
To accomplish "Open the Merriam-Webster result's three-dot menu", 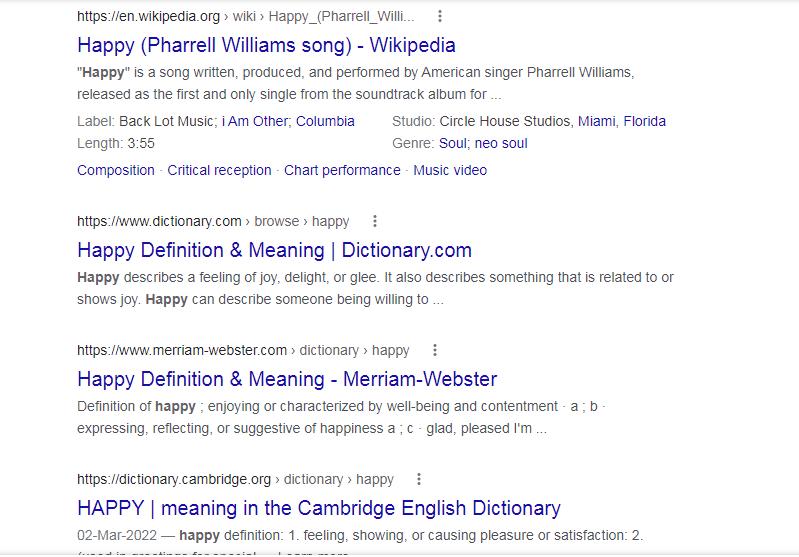I will (435, 350).
